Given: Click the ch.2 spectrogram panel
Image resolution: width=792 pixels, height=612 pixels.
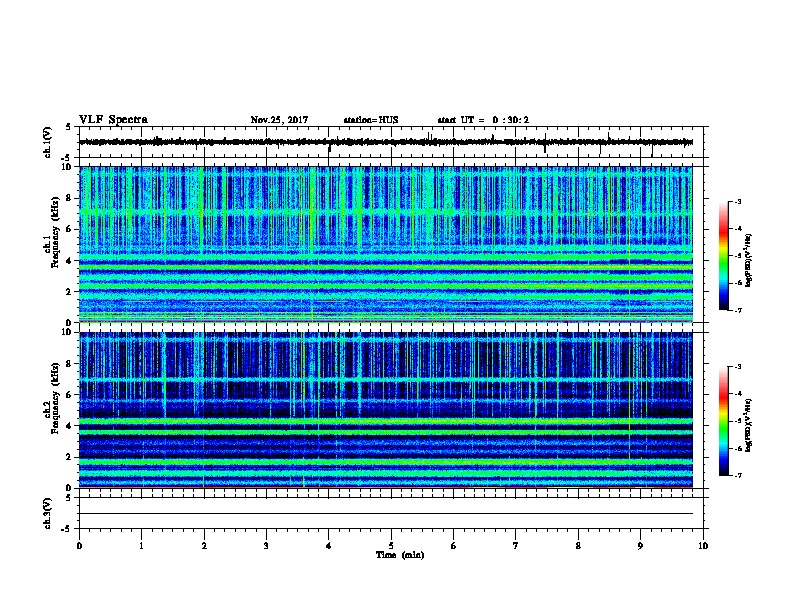Looking at the screenshot, I should (386, 410).
